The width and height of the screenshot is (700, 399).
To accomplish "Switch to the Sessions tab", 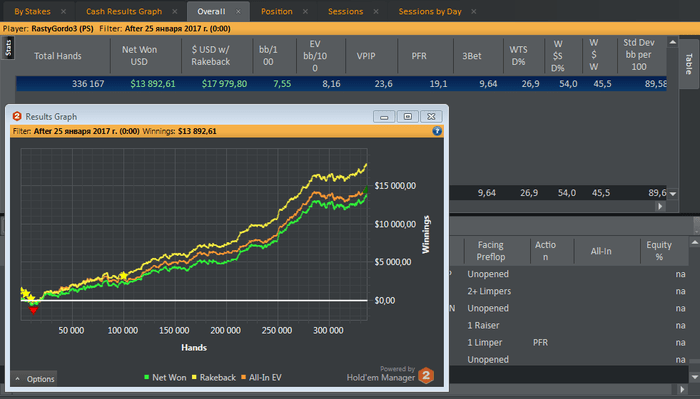I will [x=345, y=12].
